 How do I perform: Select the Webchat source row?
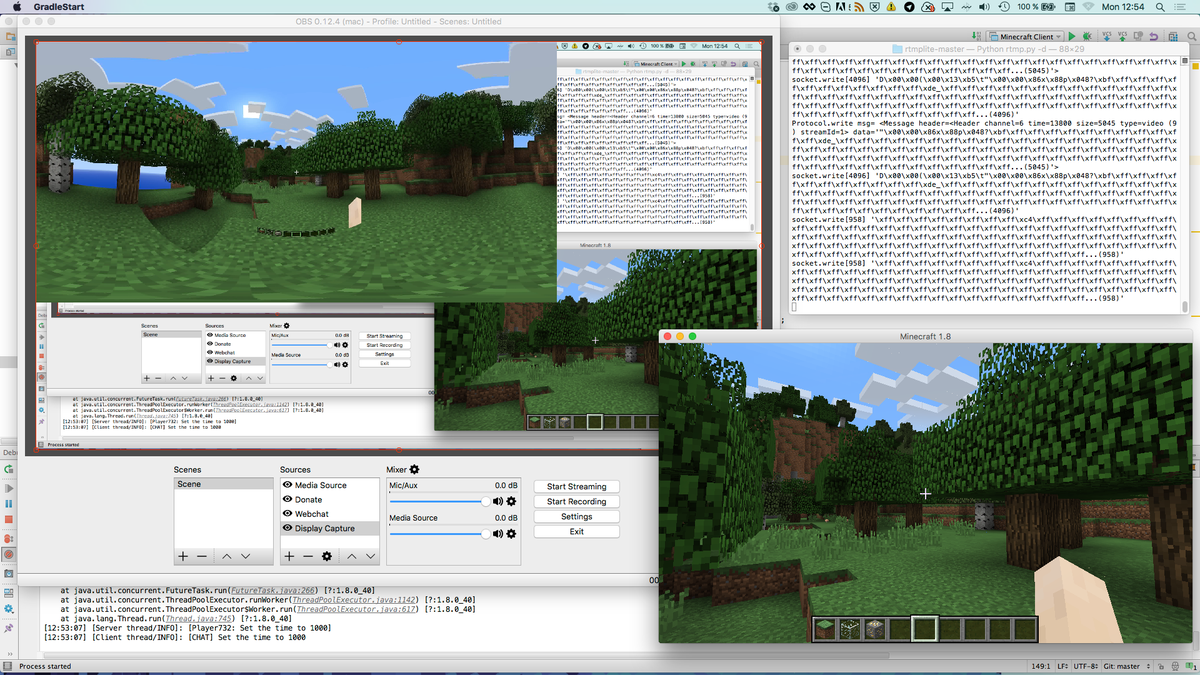[x=330, y=513]
